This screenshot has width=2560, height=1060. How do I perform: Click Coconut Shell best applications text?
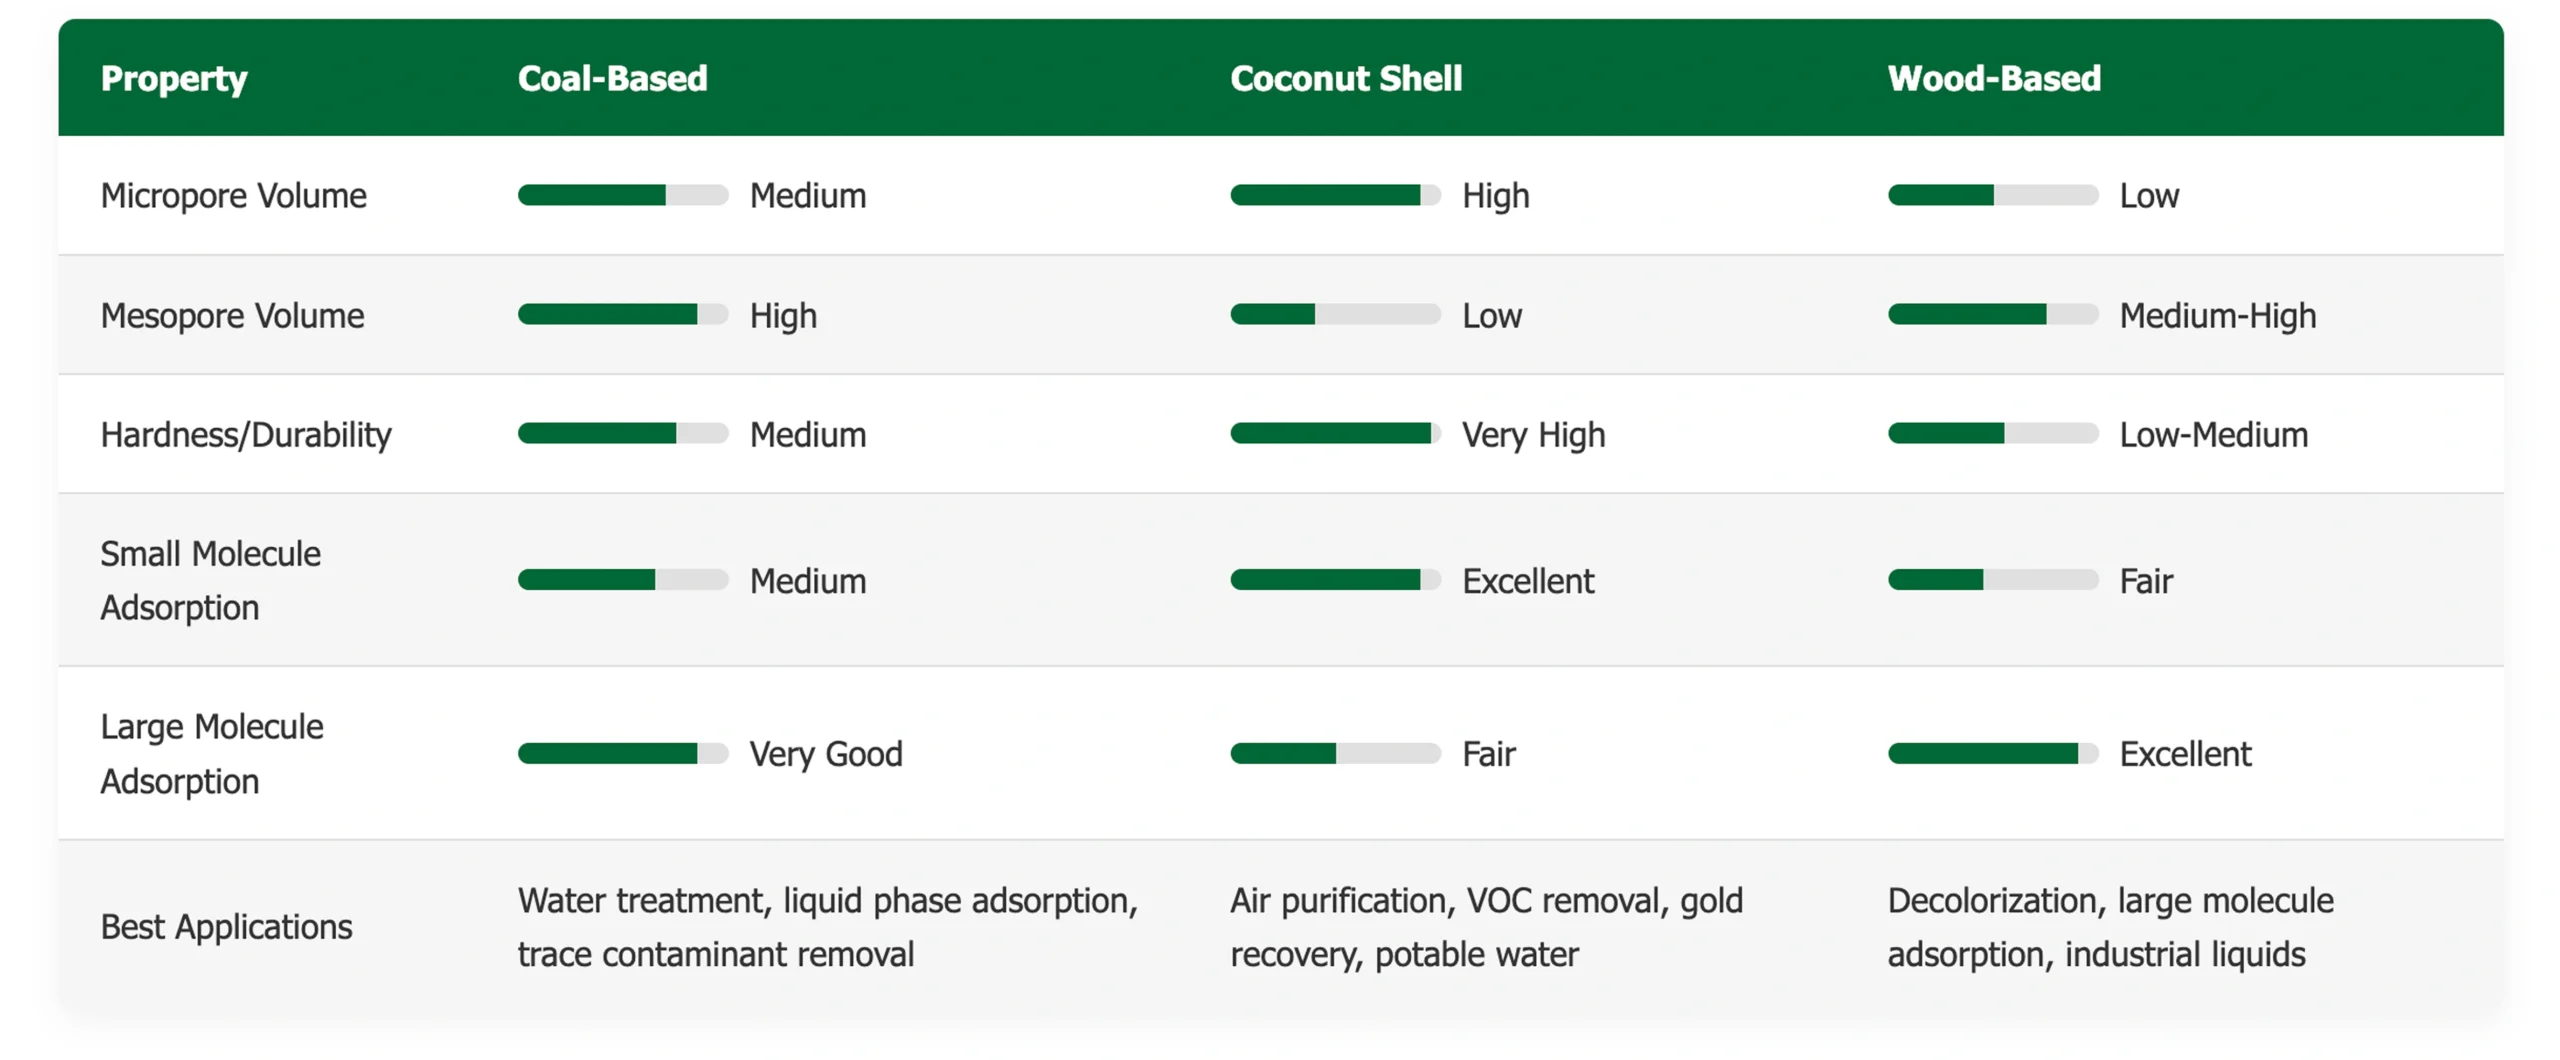click(x=1486, y=927)
